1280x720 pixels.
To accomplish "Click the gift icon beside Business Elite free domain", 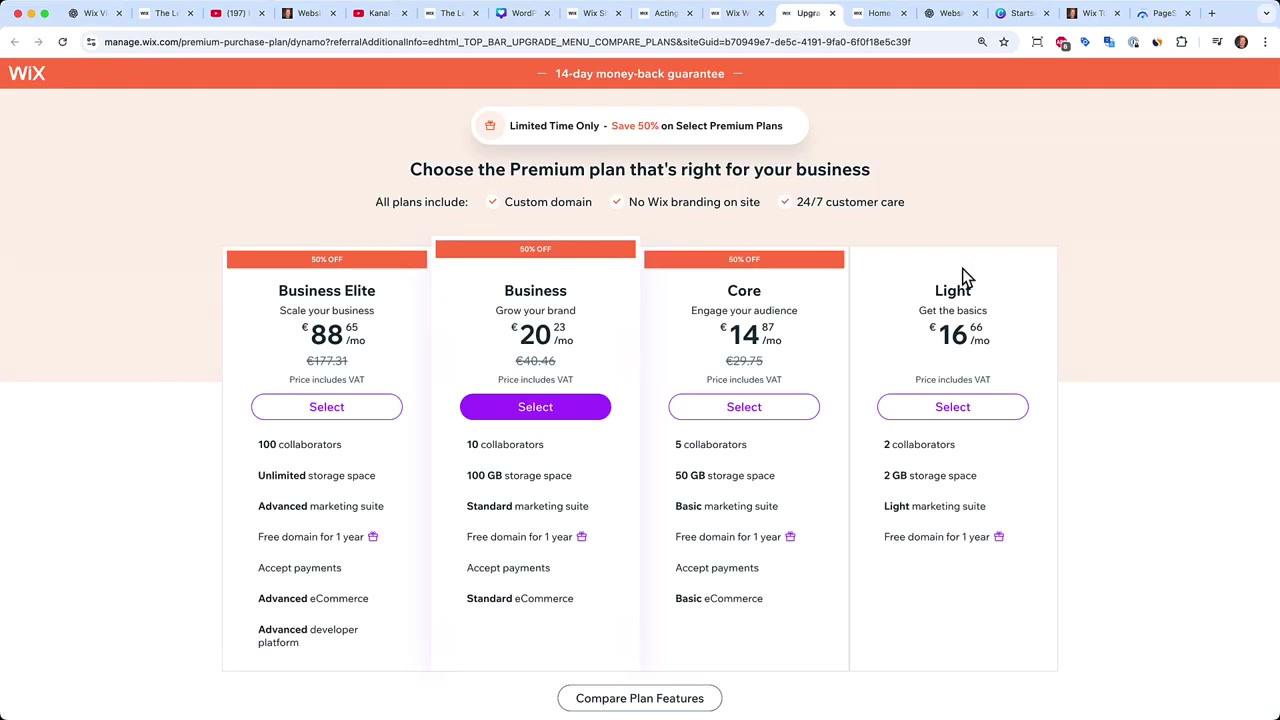I will coord(373,537).
